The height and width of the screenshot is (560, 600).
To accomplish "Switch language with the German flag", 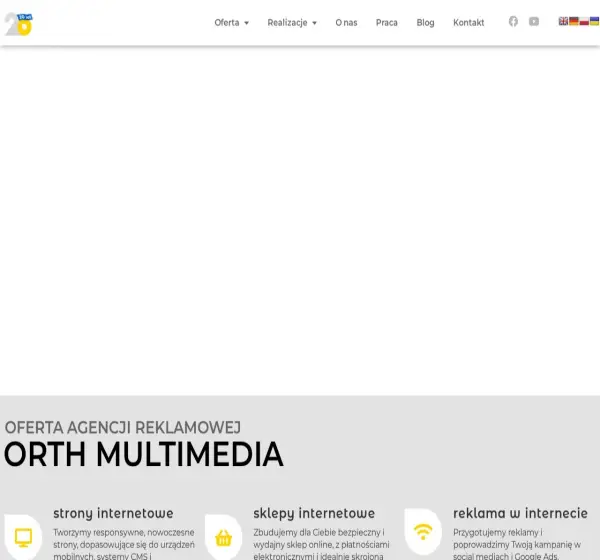I will coord(574,21).
